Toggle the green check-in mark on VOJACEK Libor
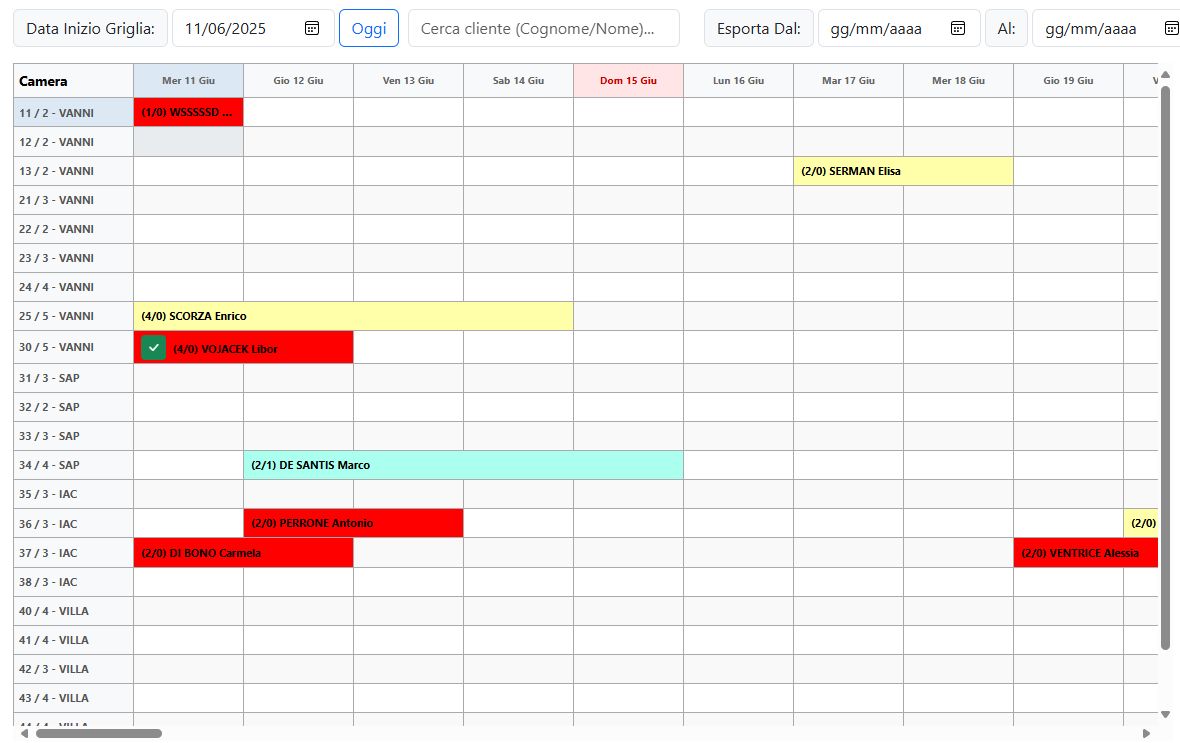The width and height of the screenshot is (1180, 743). pos(152,347)
